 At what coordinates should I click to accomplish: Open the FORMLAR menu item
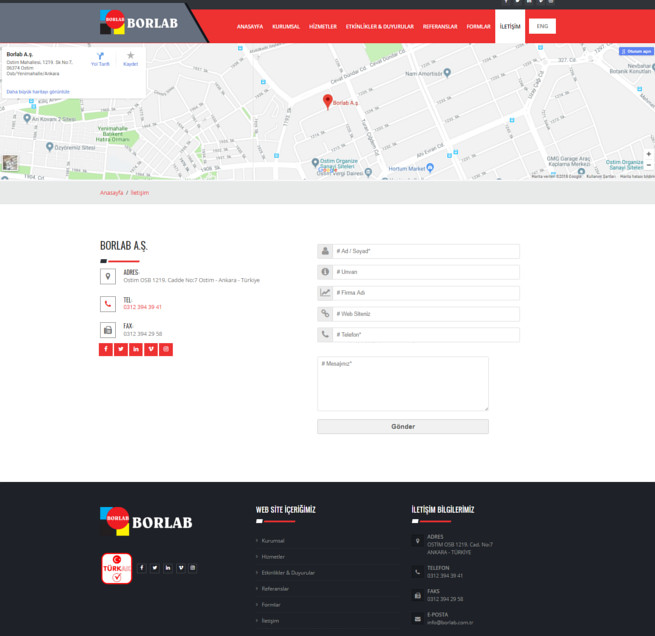(x=478, y=26)
